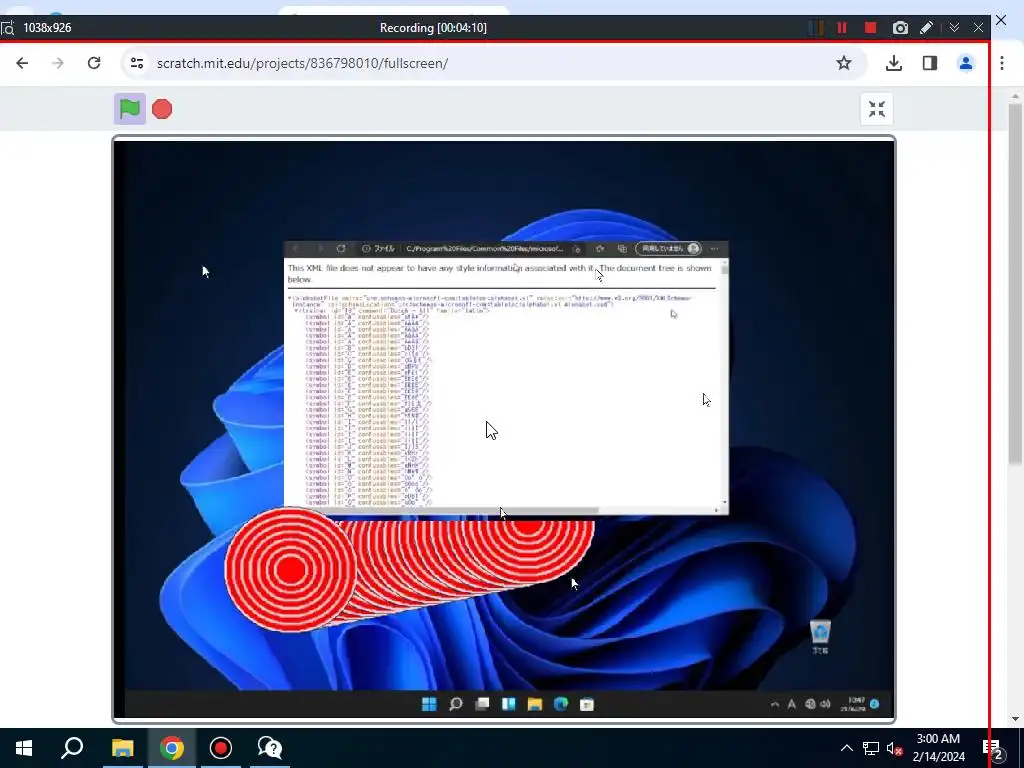The image size is (1024, 768).
Task: Open the screen recorder app on the taskbar
Action: pyautogui.click(x=221, y=748)
